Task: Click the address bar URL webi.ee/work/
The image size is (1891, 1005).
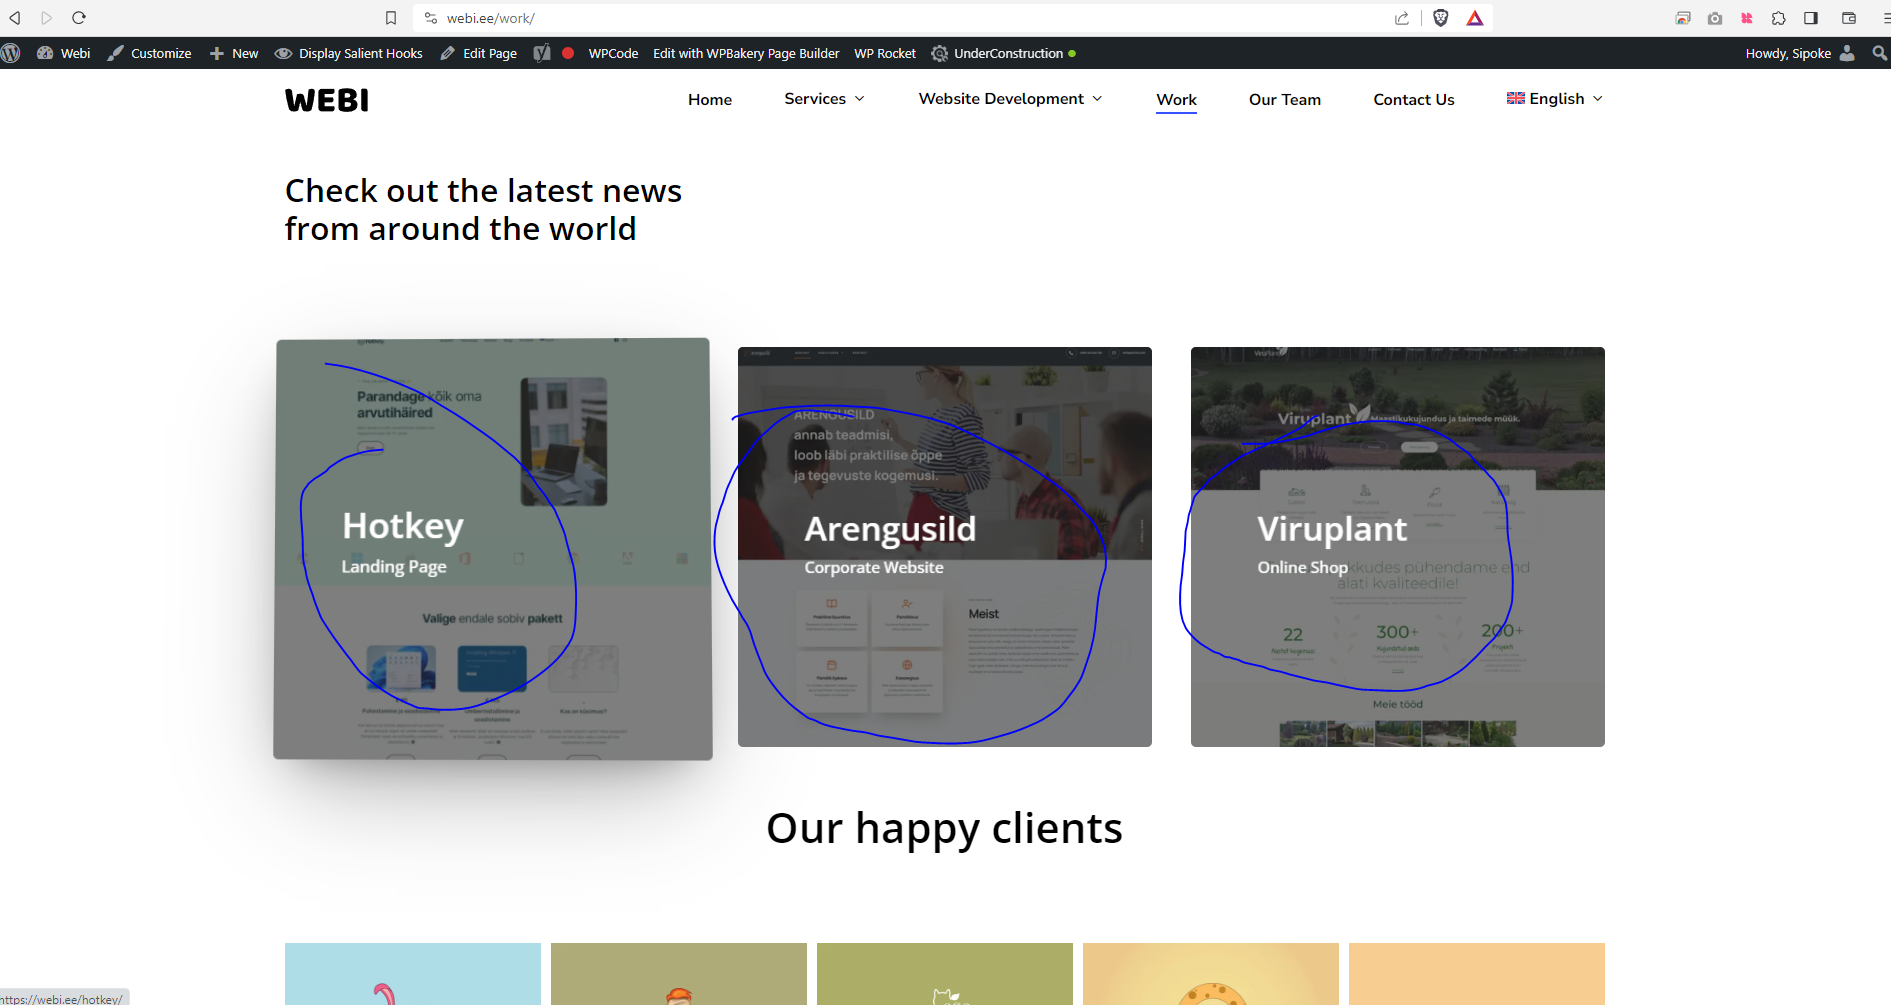Action: click(x=490, y=18)
